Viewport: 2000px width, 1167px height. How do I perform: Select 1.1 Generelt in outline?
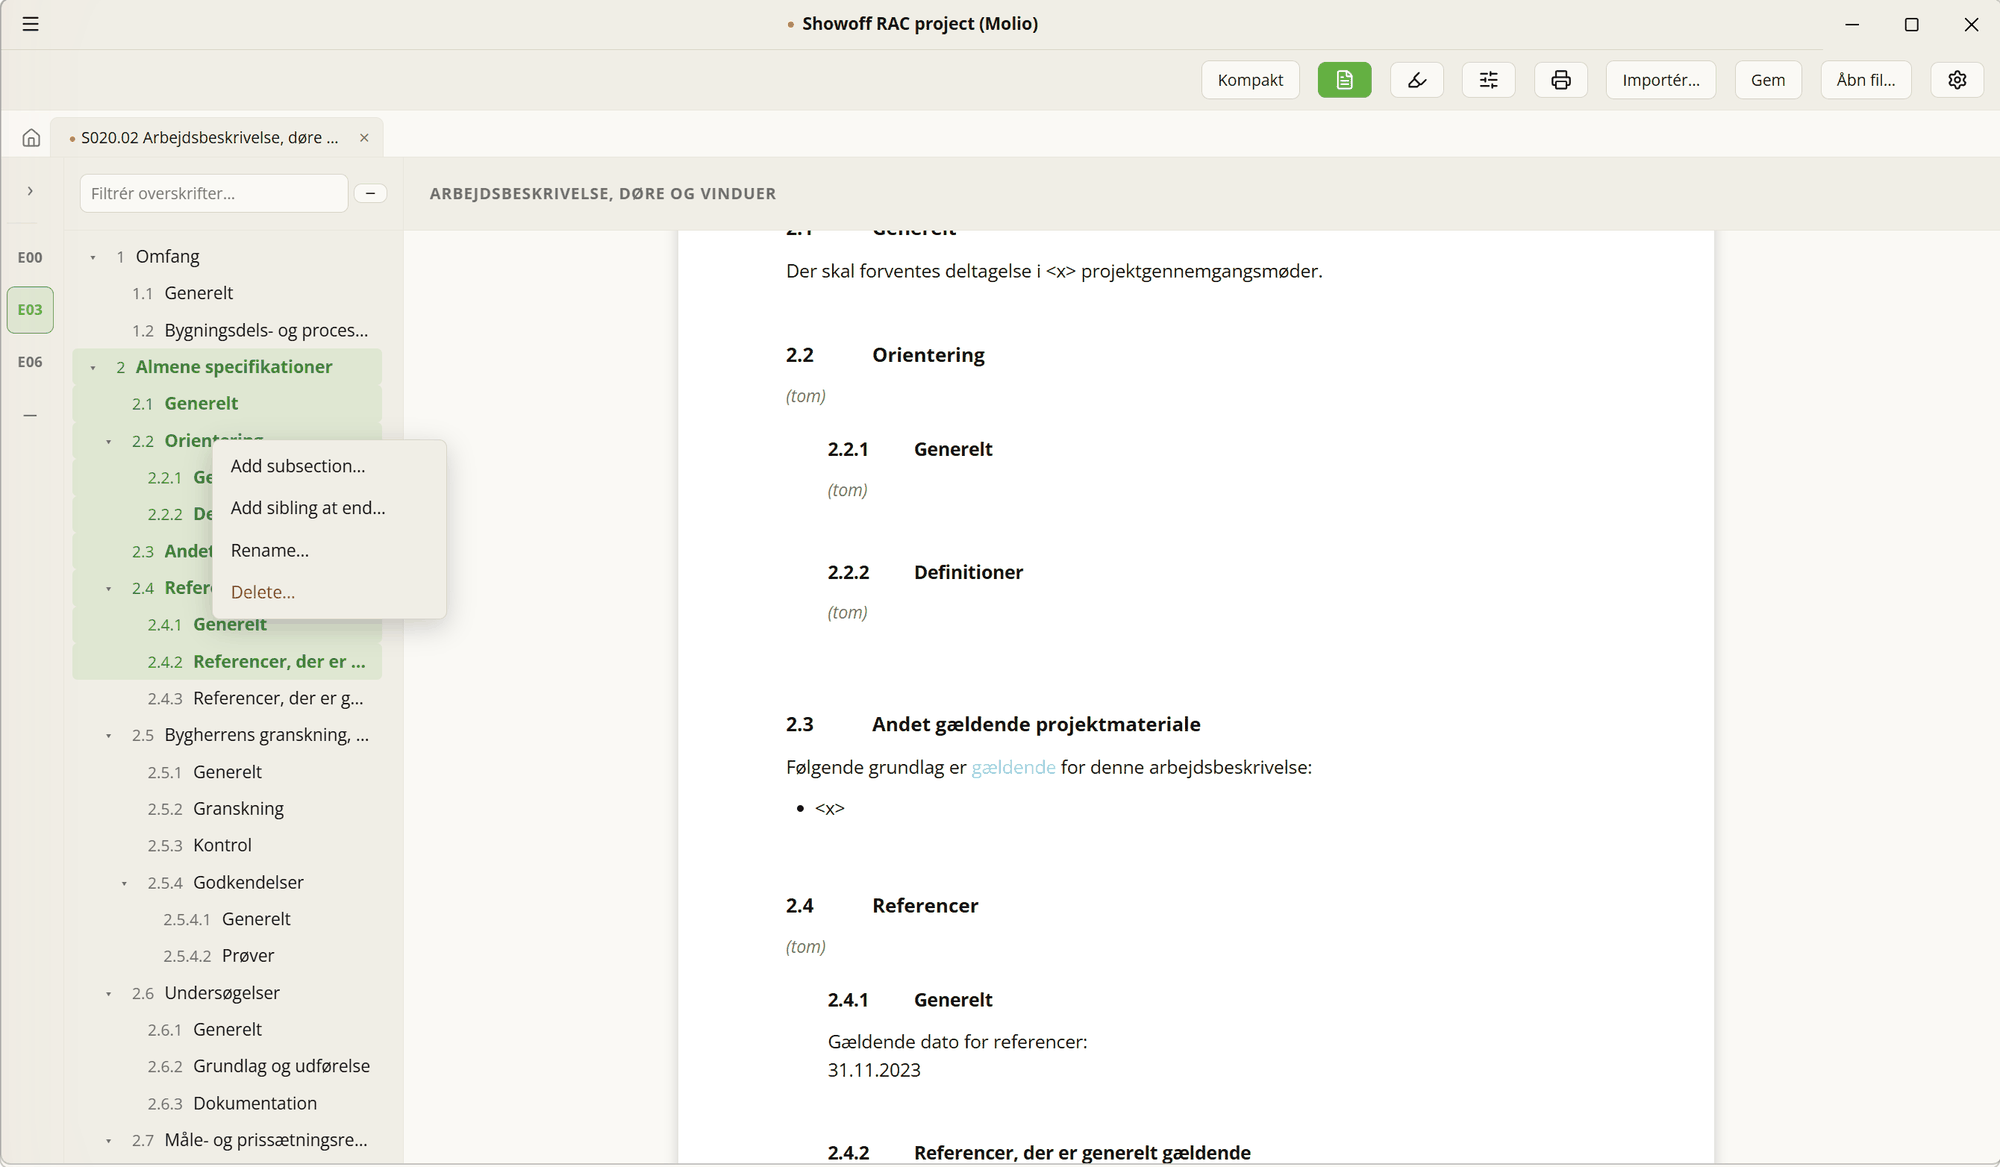(227, 293)
